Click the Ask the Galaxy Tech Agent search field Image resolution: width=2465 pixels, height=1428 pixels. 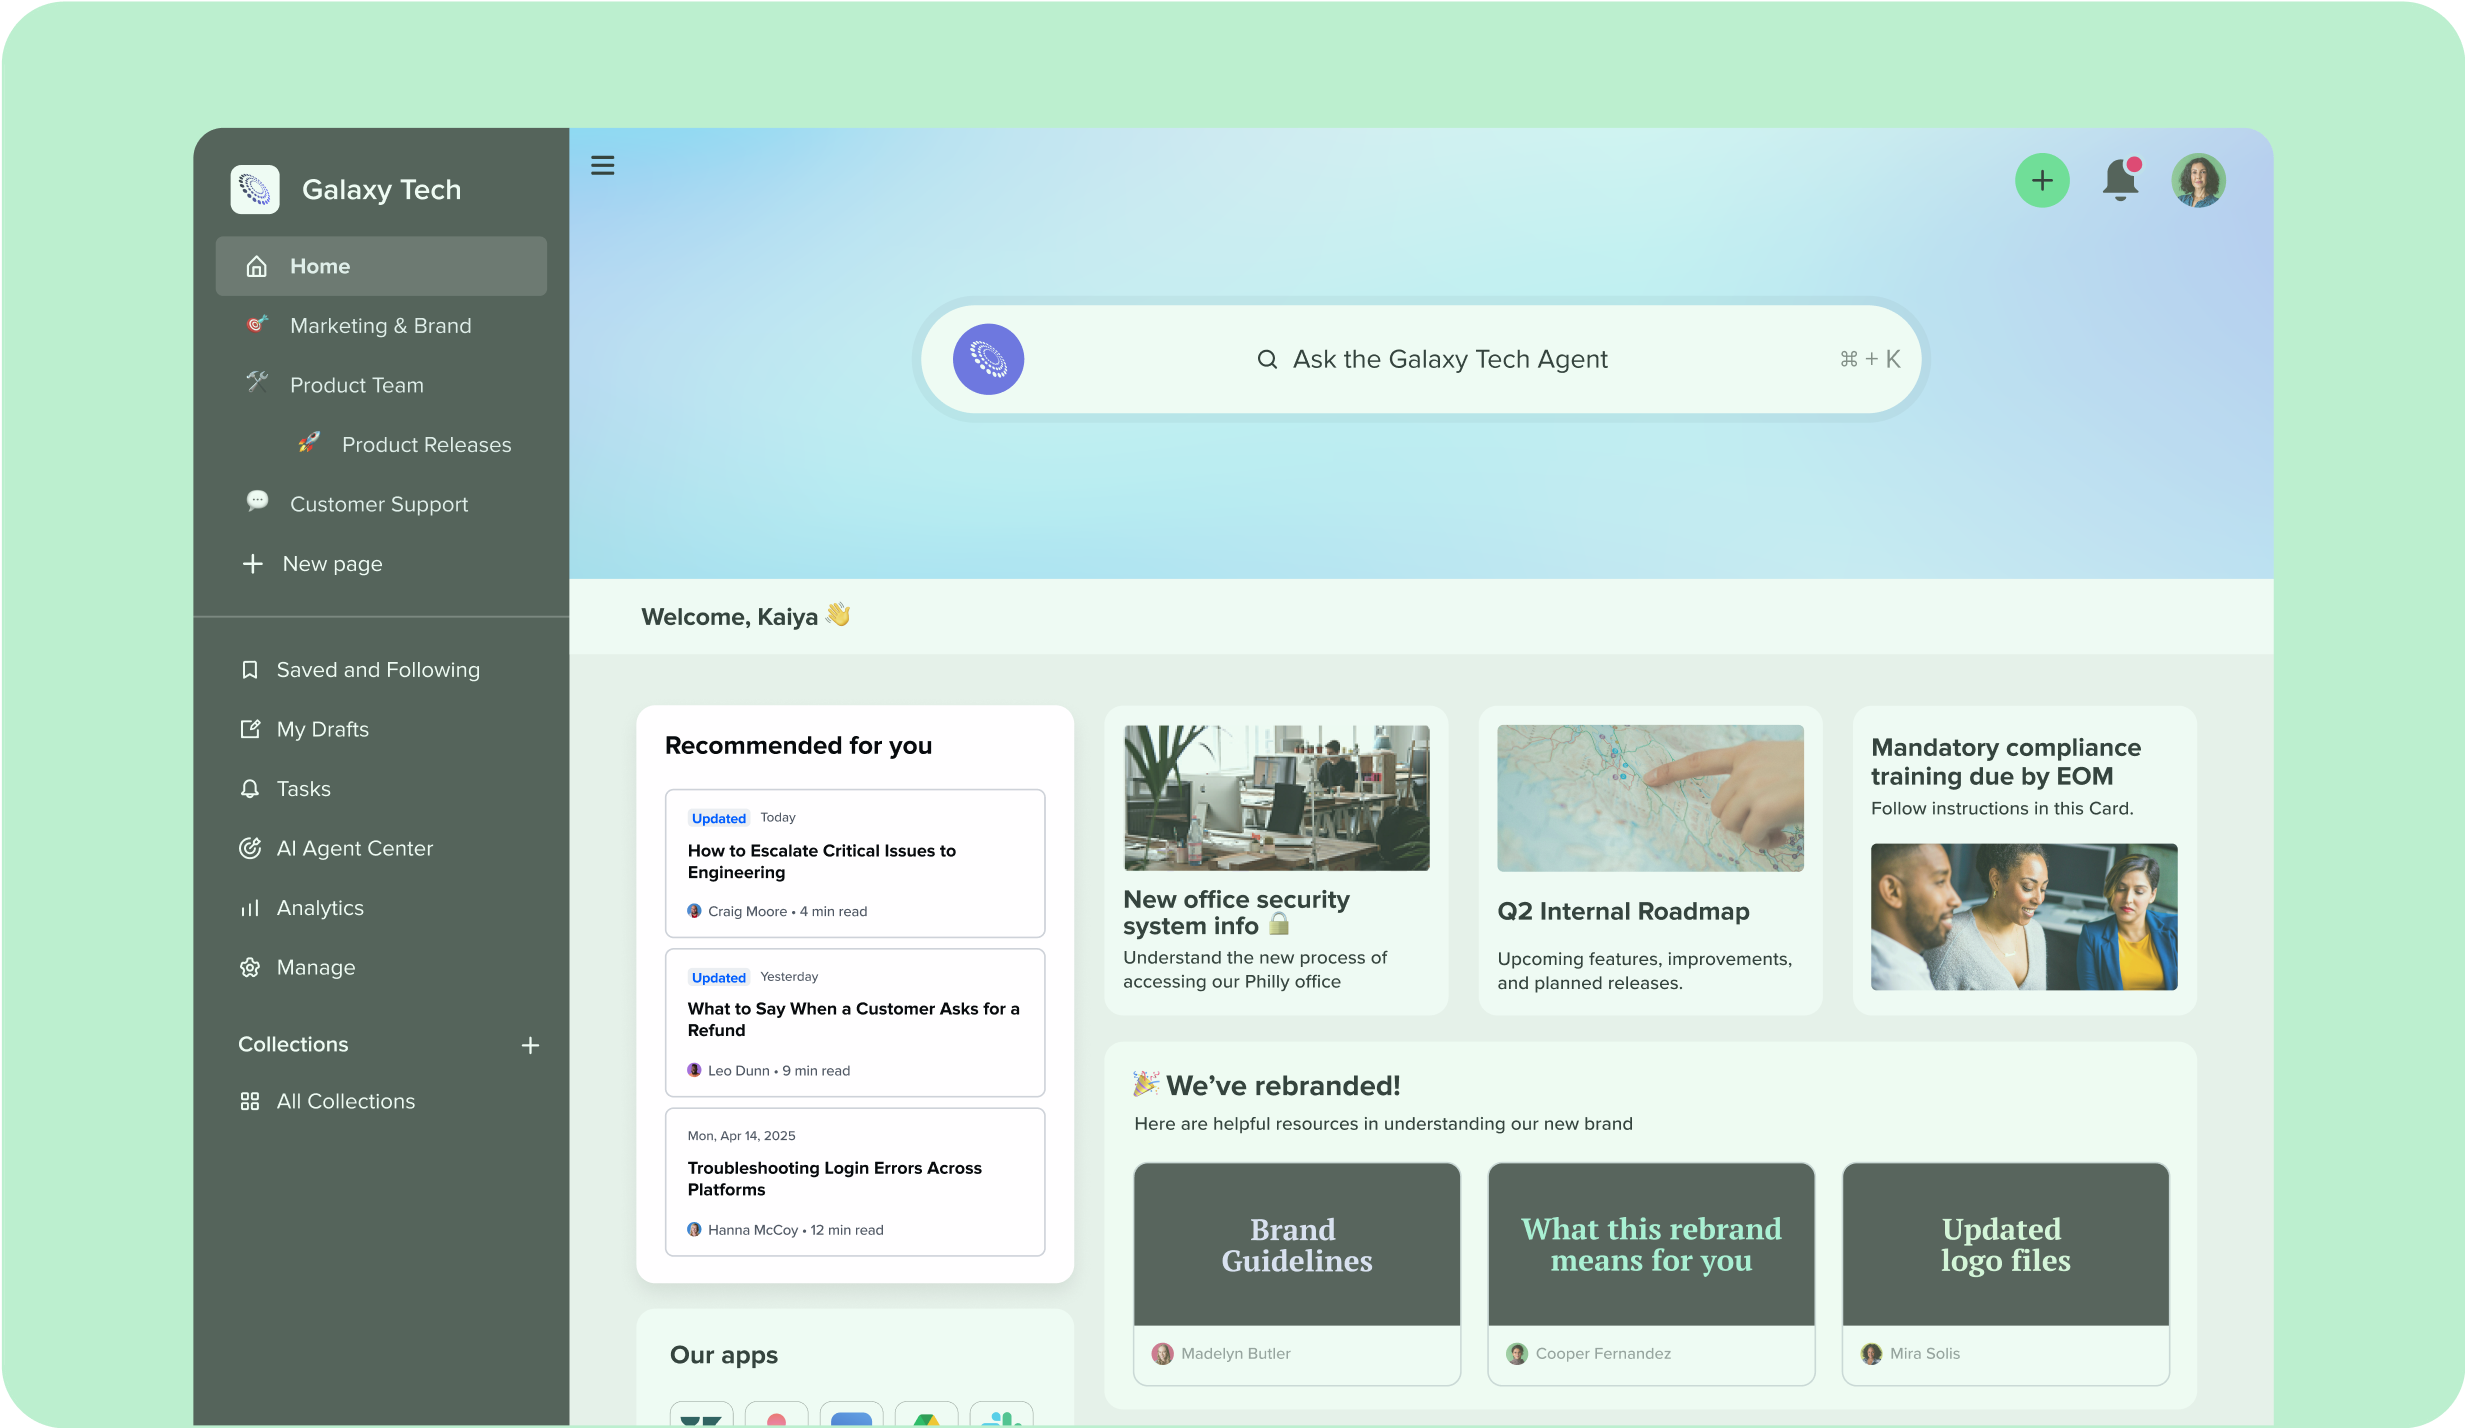pos(1448,359)
